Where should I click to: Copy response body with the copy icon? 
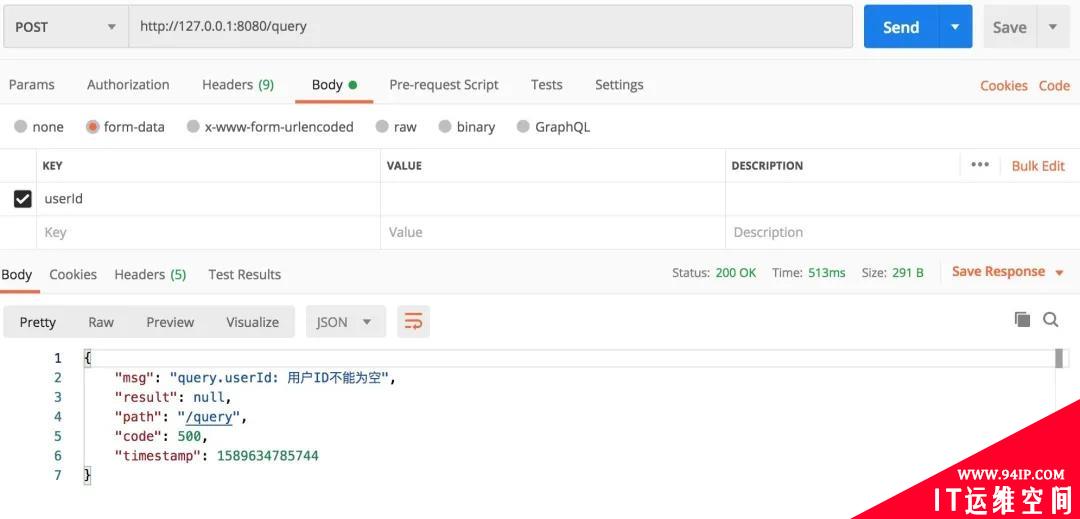pyautogui.click(x=1022, y=319)
